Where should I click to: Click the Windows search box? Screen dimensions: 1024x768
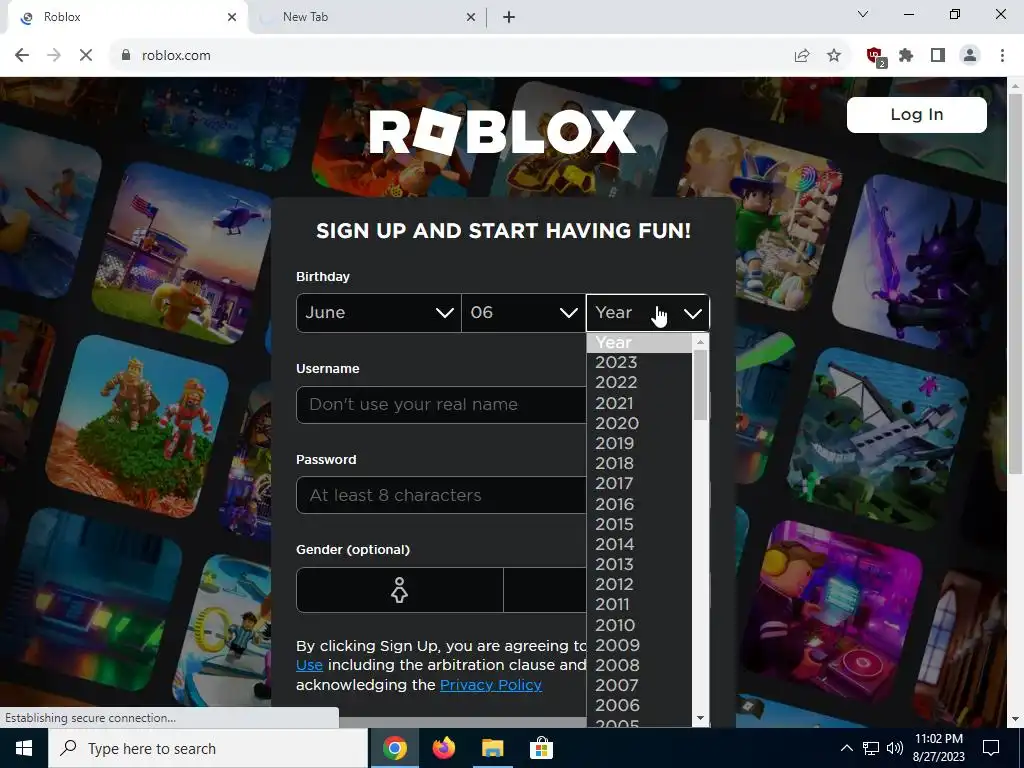[x=208, y=748]
